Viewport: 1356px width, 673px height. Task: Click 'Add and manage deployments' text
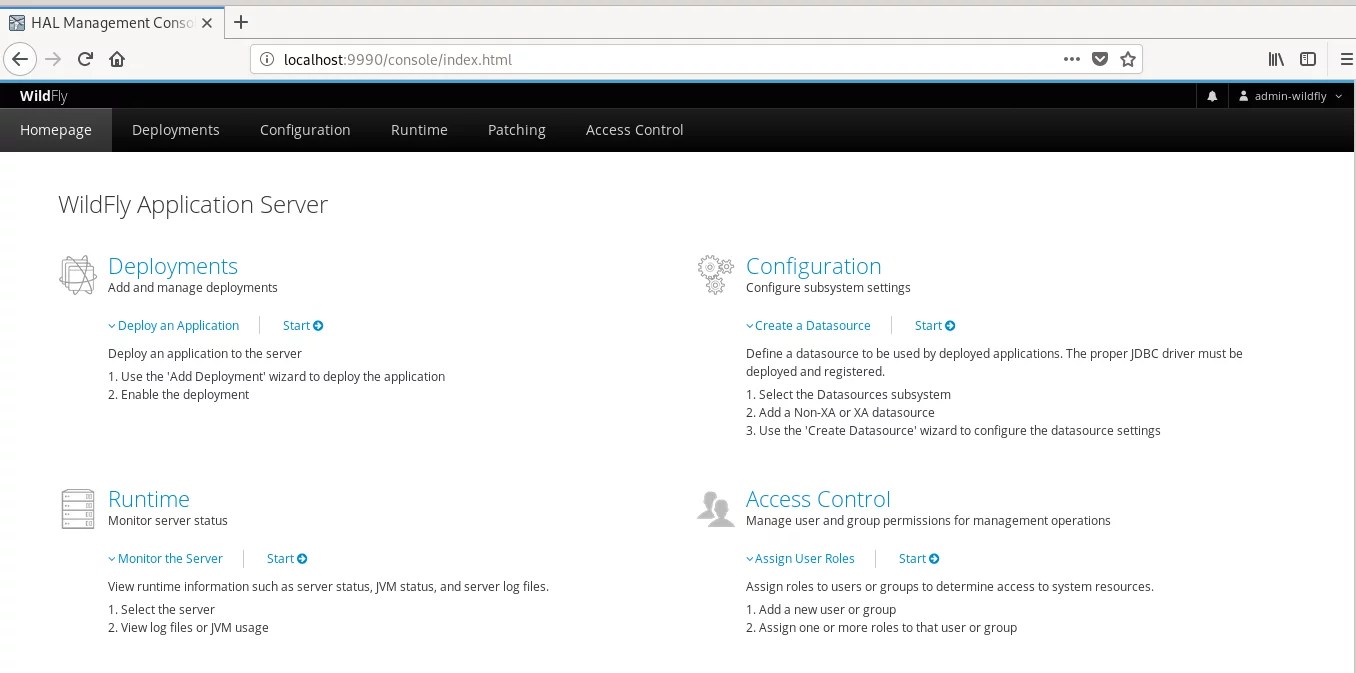(193, 287)
